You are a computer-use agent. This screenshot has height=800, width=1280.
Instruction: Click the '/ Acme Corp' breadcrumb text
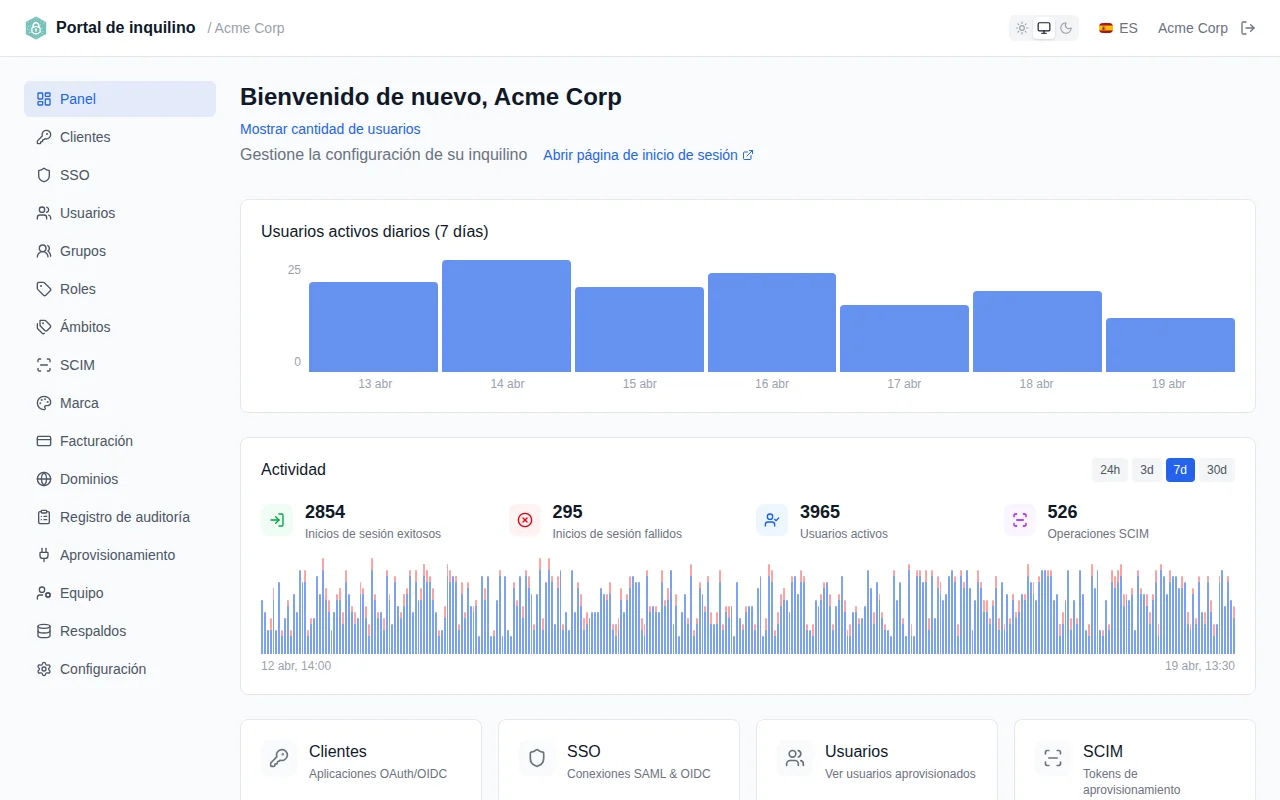click(246, 28)
